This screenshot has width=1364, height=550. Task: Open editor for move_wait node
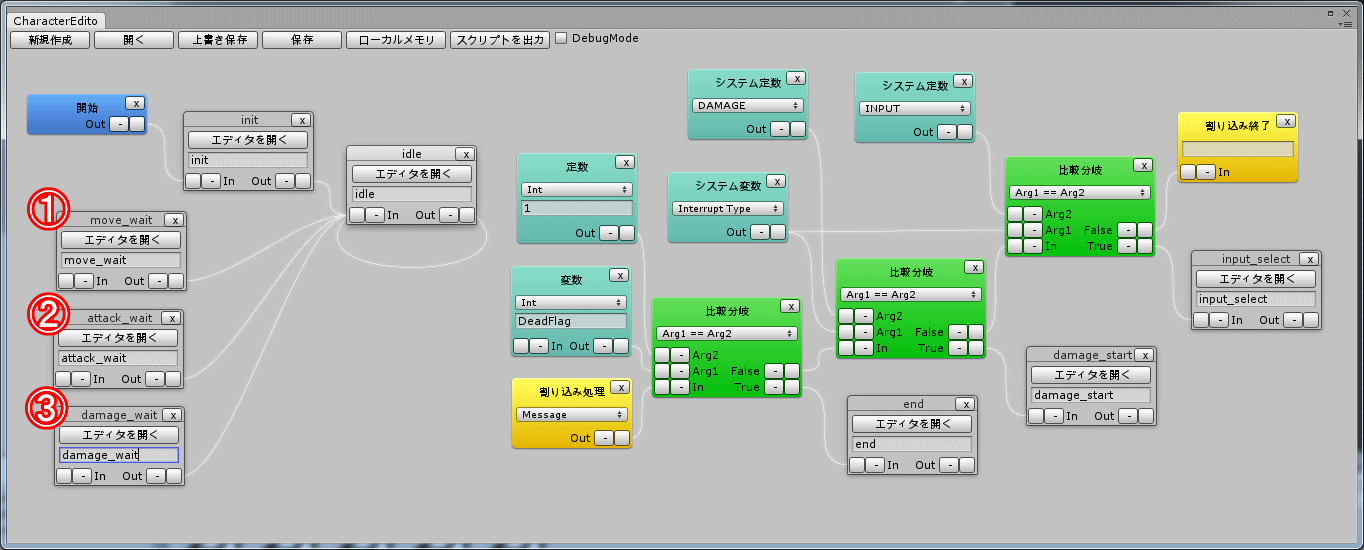point(120,240)
